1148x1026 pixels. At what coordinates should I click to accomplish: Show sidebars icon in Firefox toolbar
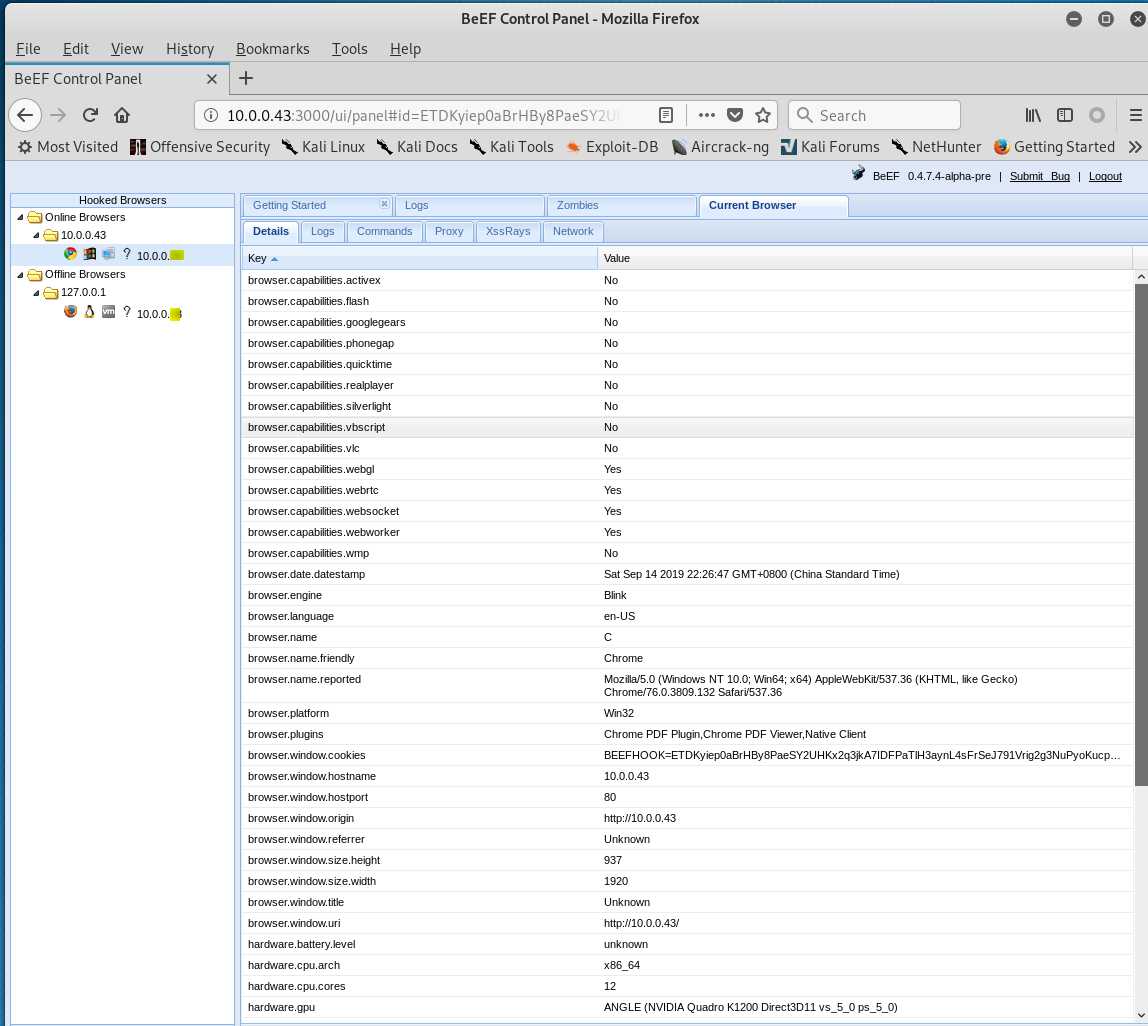[x=1065, y=115]
